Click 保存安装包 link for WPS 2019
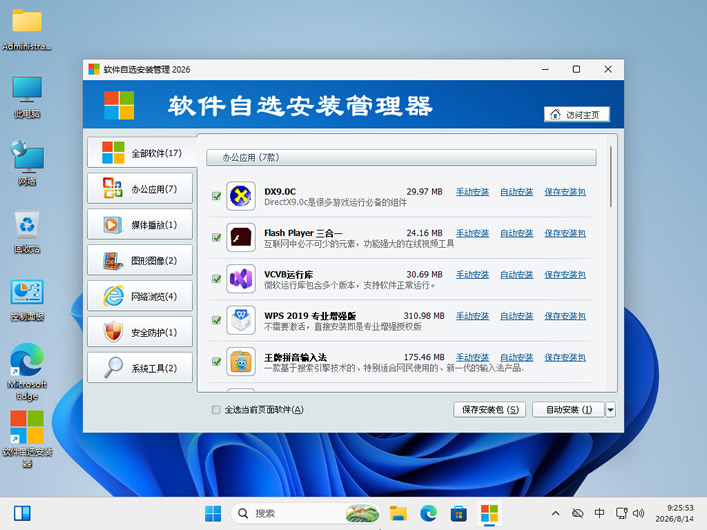 565,316
